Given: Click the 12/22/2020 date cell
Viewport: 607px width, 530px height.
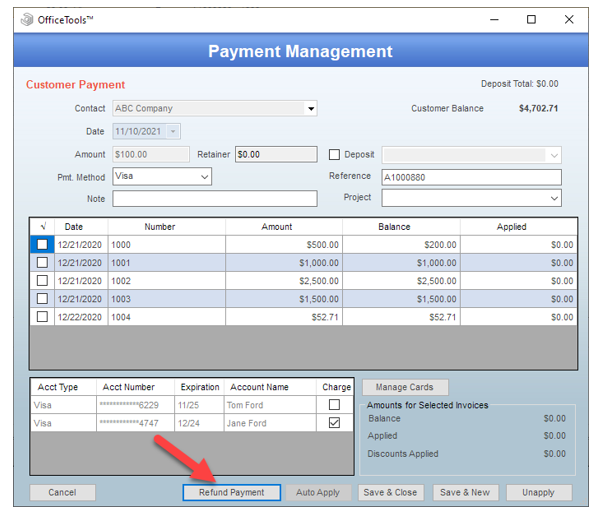Looking at the screenshot, I should (x=81, y=317).
